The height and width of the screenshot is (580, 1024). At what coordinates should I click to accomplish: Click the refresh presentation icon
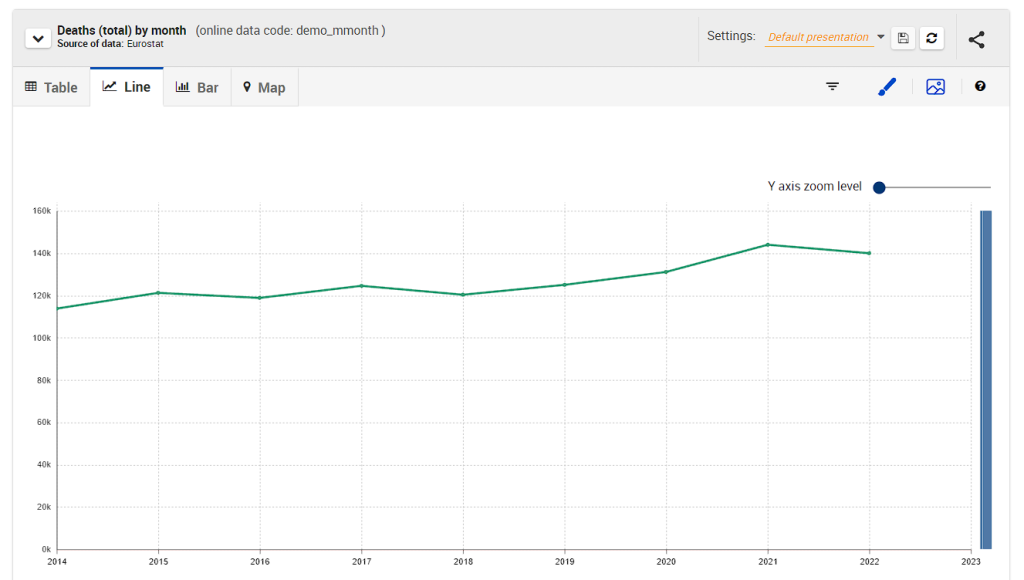tap(932, 38)
